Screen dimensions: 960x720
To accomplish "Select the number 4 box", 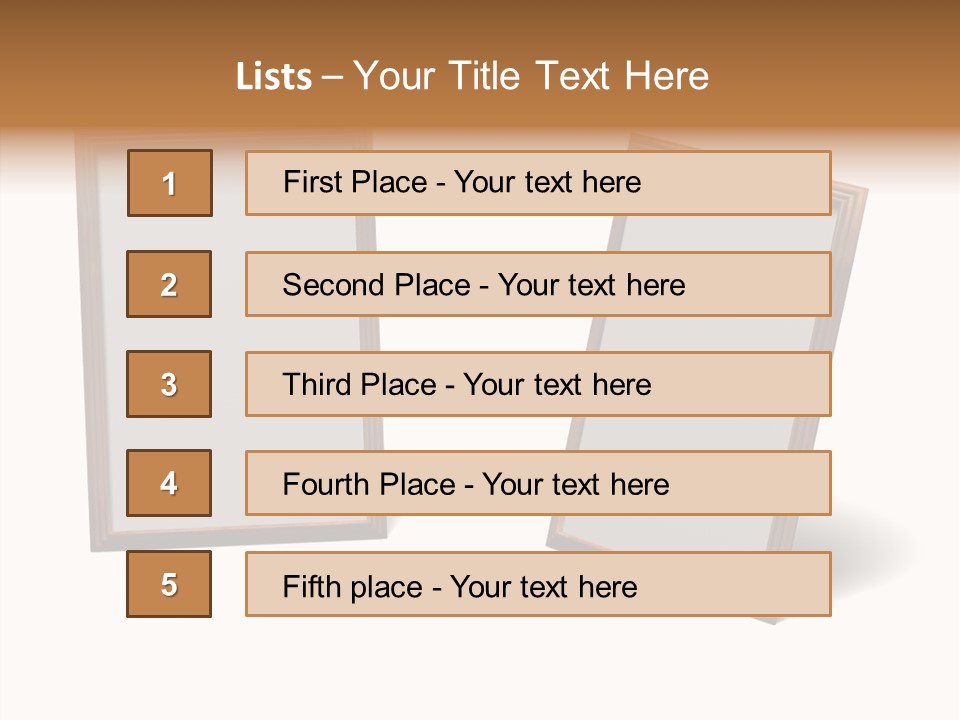I will [169, 484].
